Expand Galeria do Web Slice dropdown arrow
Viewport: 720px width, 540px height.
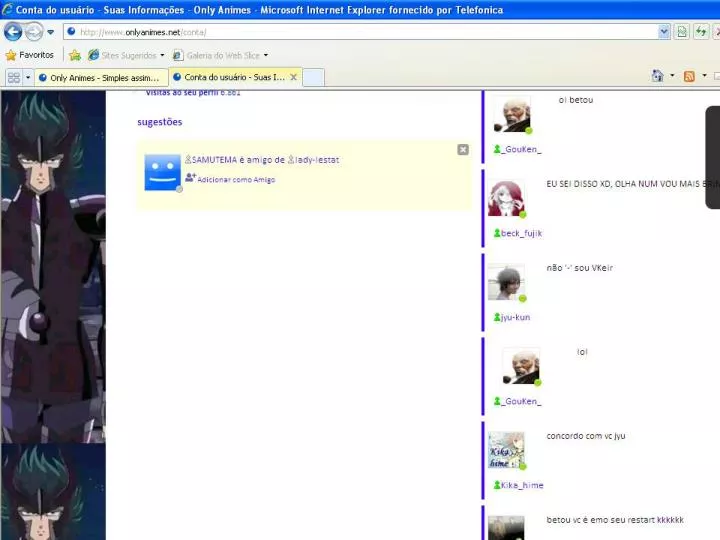266,55
